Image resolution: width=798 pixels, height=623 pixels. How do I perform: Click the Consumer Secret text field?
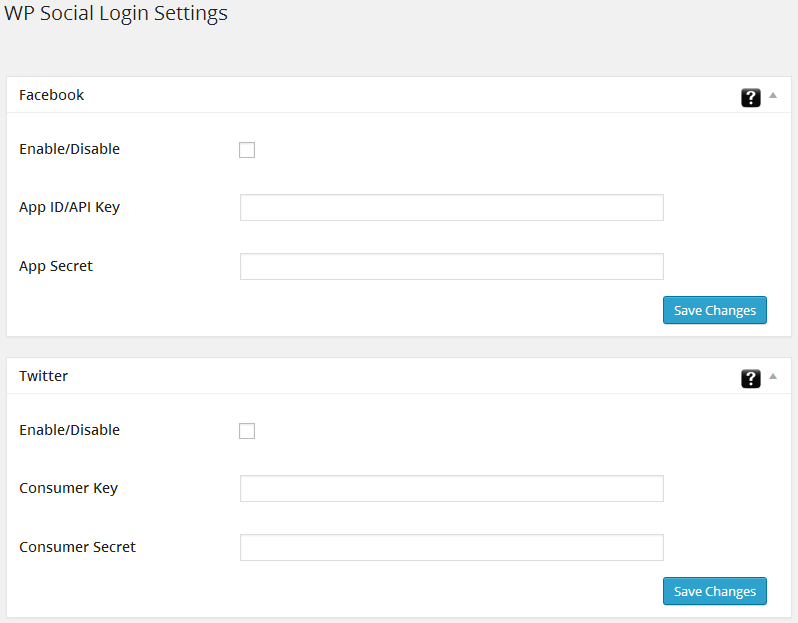pyautogui.click(x=451, y=547)
